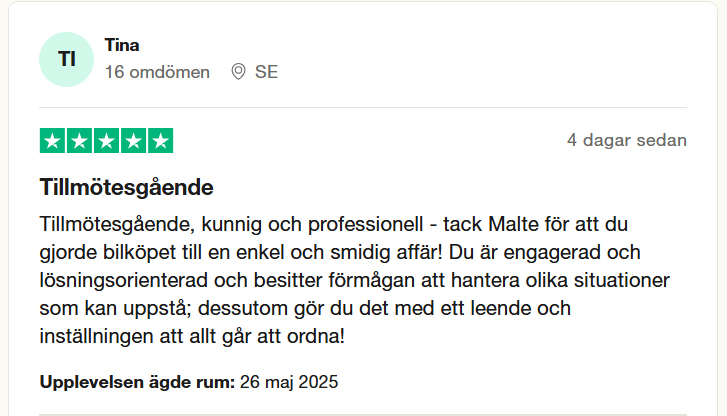Open reviewer Tina's profile name
This screenshot has width=727, height=416.
tap(122, 45)
